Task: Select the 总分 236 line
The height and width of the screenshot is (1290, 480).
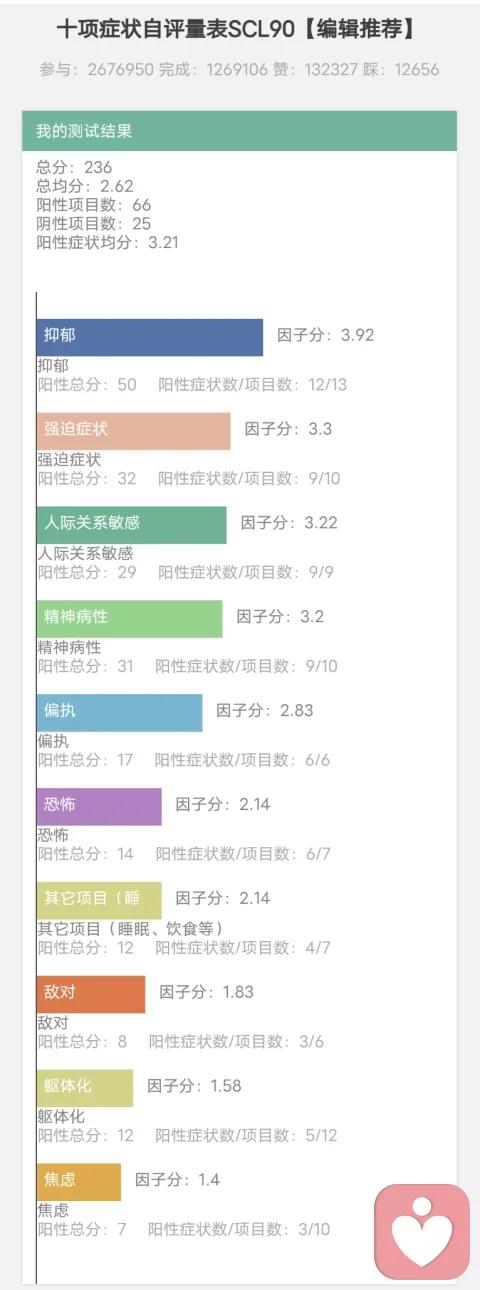Action: tap(74, 168)
